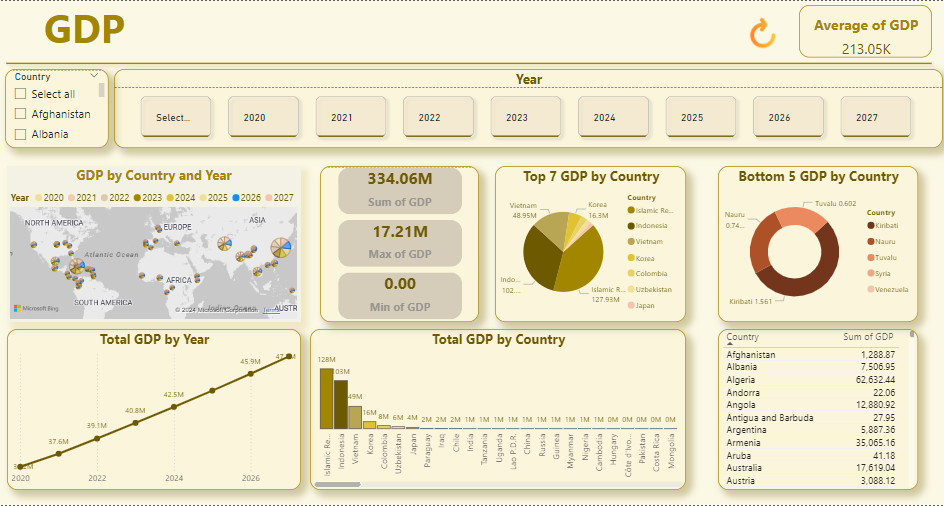Filter by year 2027 button
Image resolution: width=944 pixels, height=506 pixels.
pyautogui.click(x=875, y=117)
